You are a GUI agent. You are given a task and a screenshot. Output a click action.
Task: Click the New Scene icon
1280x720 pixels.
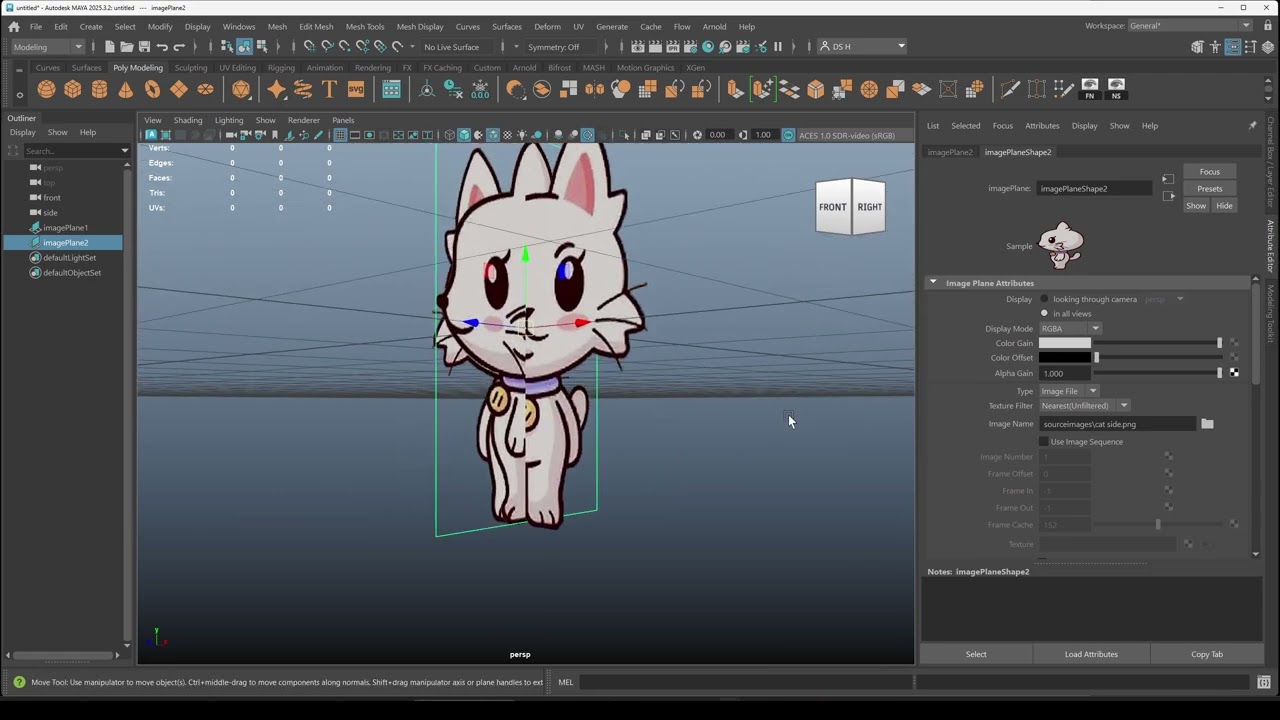point(109,47)
